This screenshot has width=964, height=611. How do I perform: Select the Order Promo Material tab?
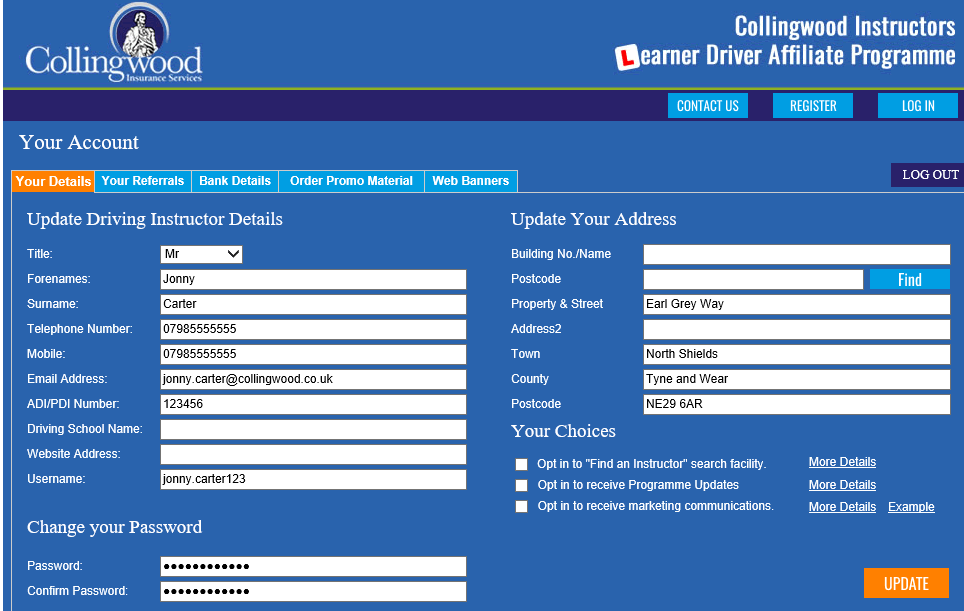point(351,181)
